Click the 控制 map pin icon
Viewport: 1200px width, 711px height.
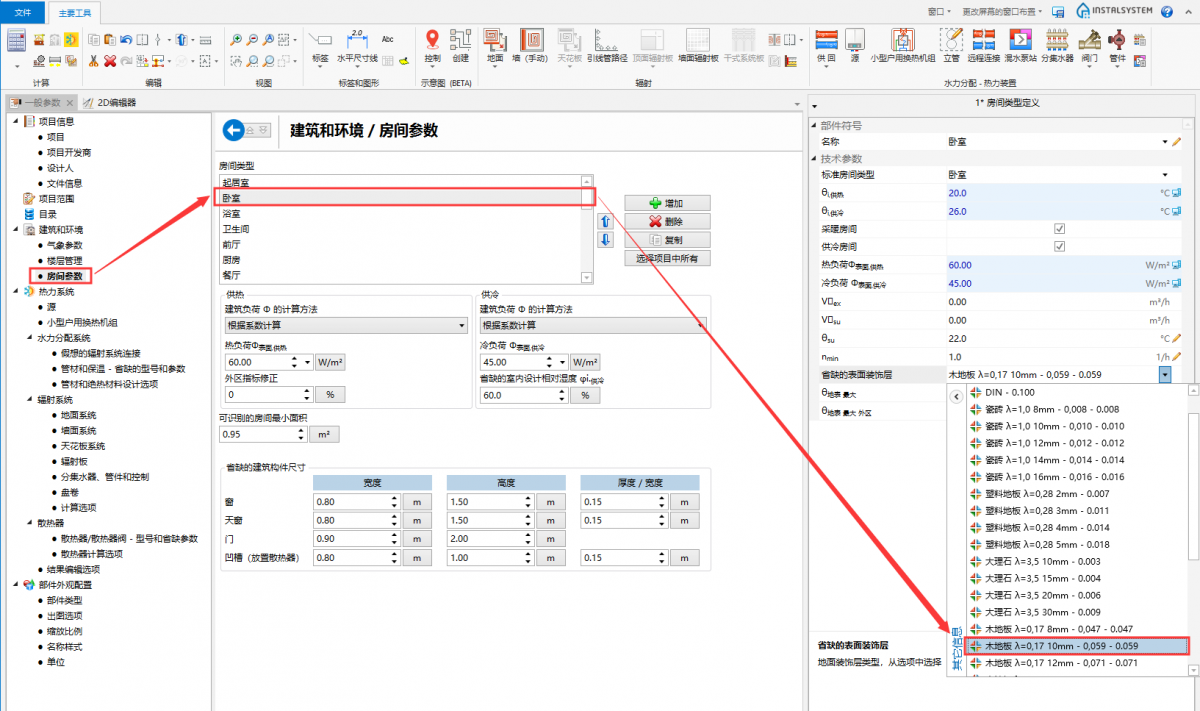432,41
